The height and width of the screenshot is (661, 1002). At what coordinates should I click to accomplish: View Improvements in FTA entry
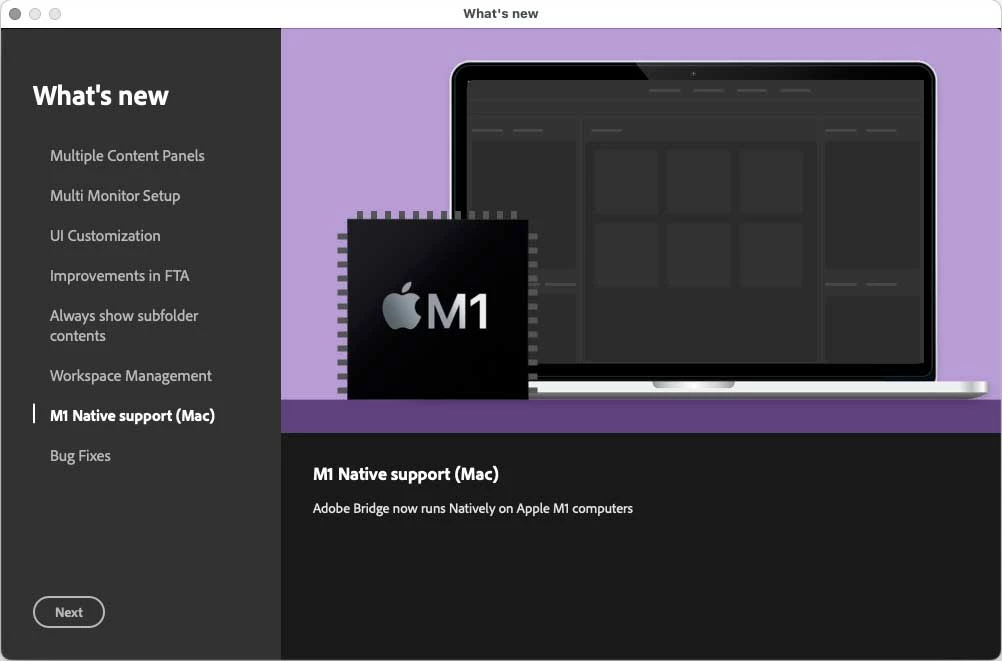click(x=119, y=276)
